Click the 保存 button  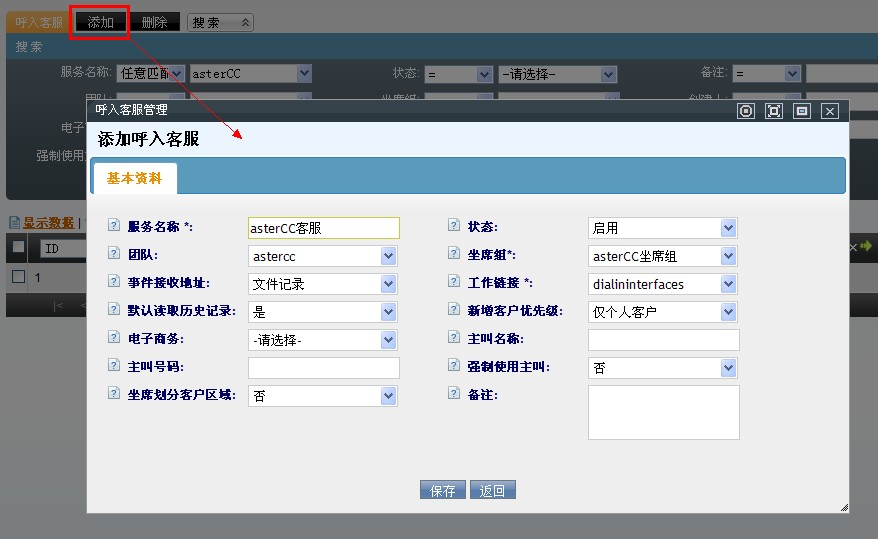(443, 490)
